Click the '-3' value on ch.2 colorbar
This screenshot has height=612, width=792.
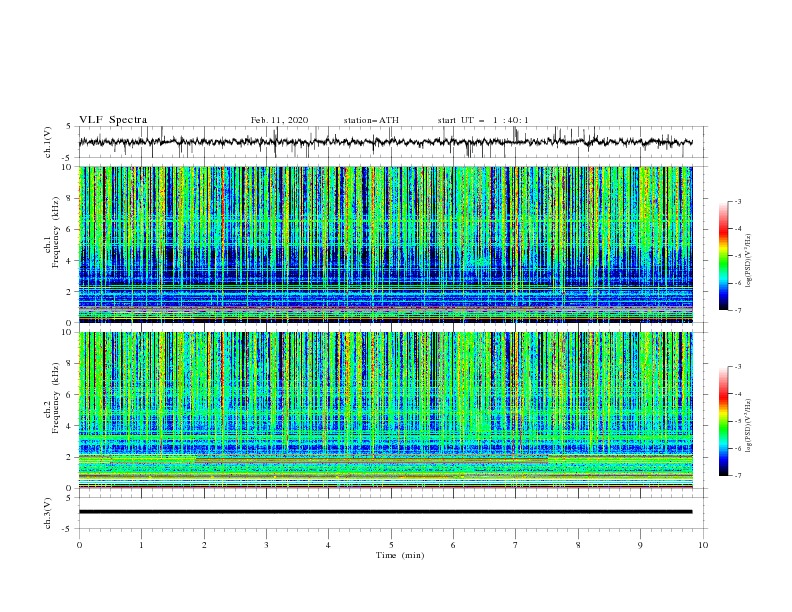(737, 367)
